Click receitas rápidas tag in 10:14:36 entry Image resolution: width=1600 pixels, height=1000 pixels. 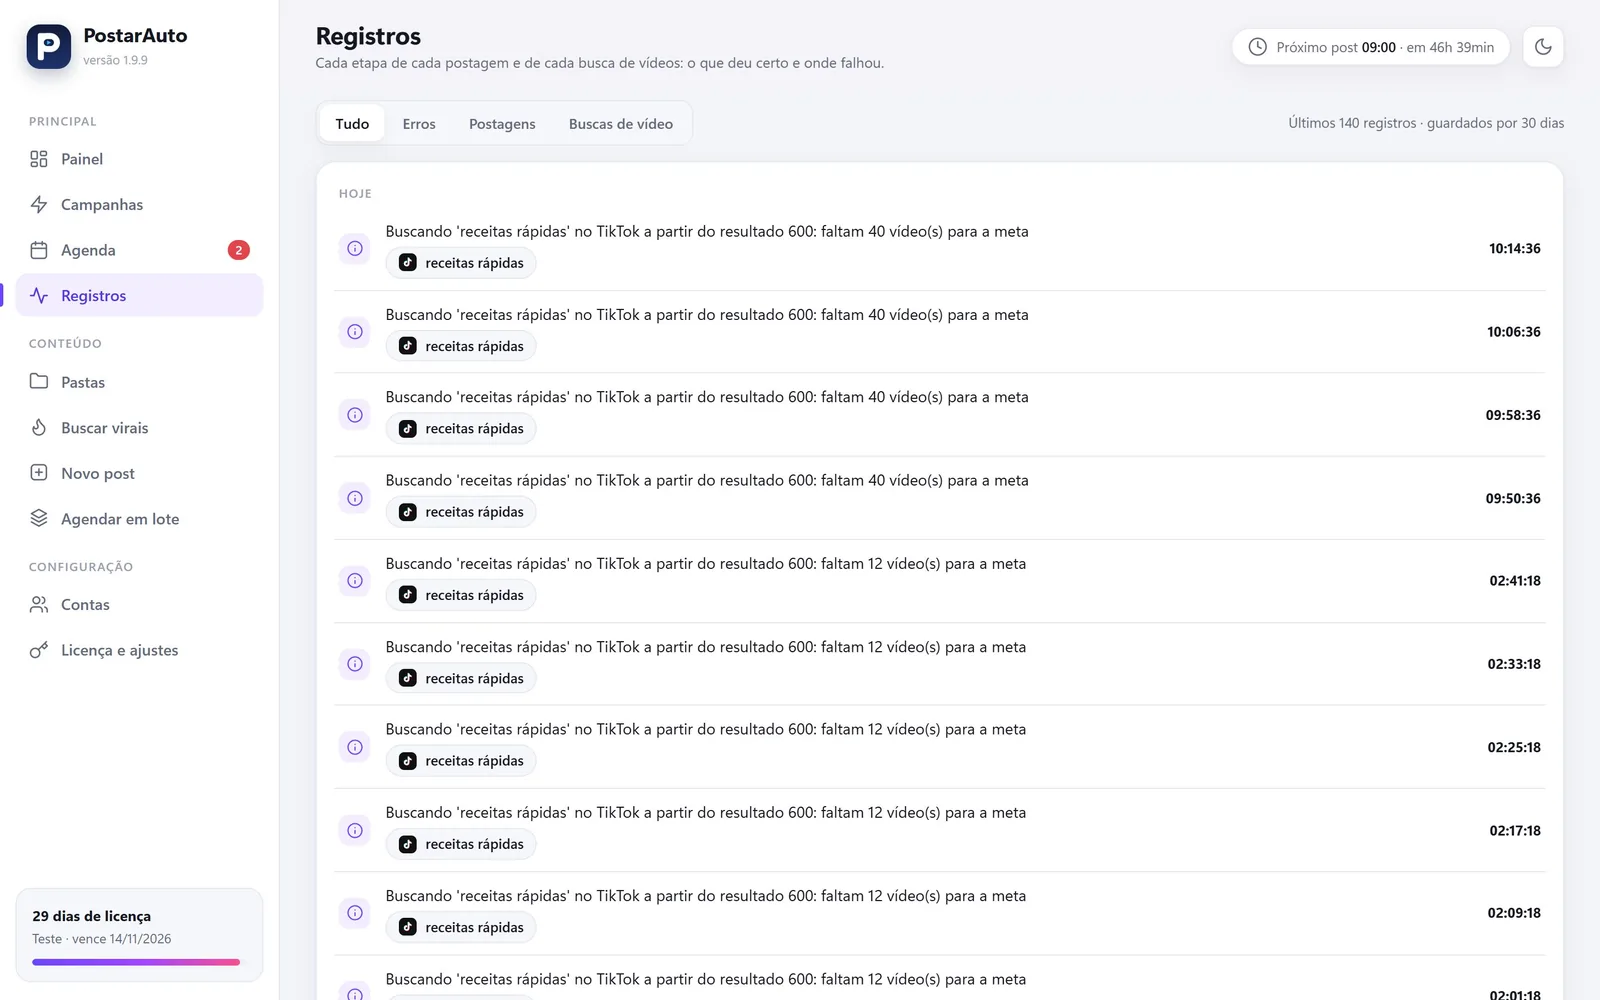(461, 263)
